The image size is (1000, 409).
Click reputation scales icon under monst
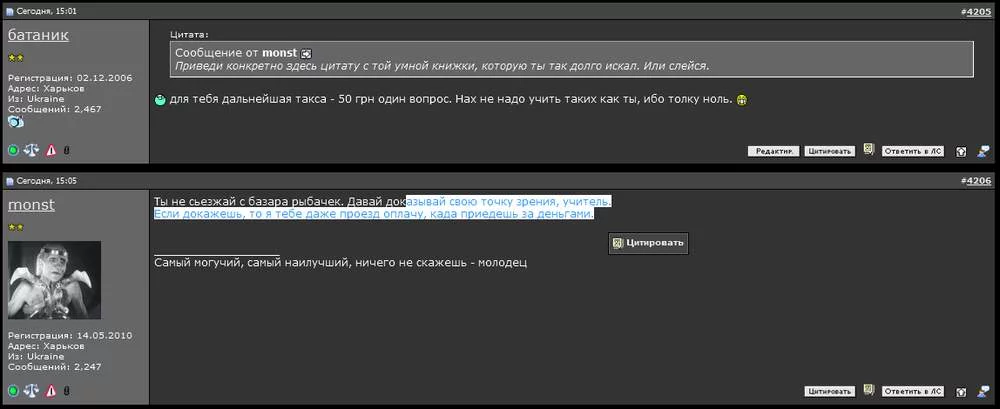point(31,390)
